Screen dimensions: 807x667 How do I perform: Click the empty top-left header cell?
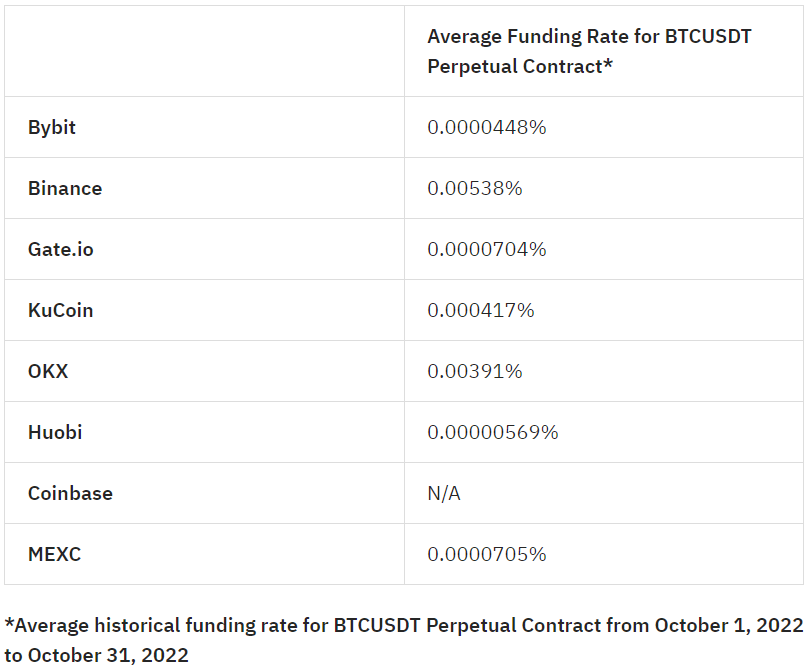204,51
